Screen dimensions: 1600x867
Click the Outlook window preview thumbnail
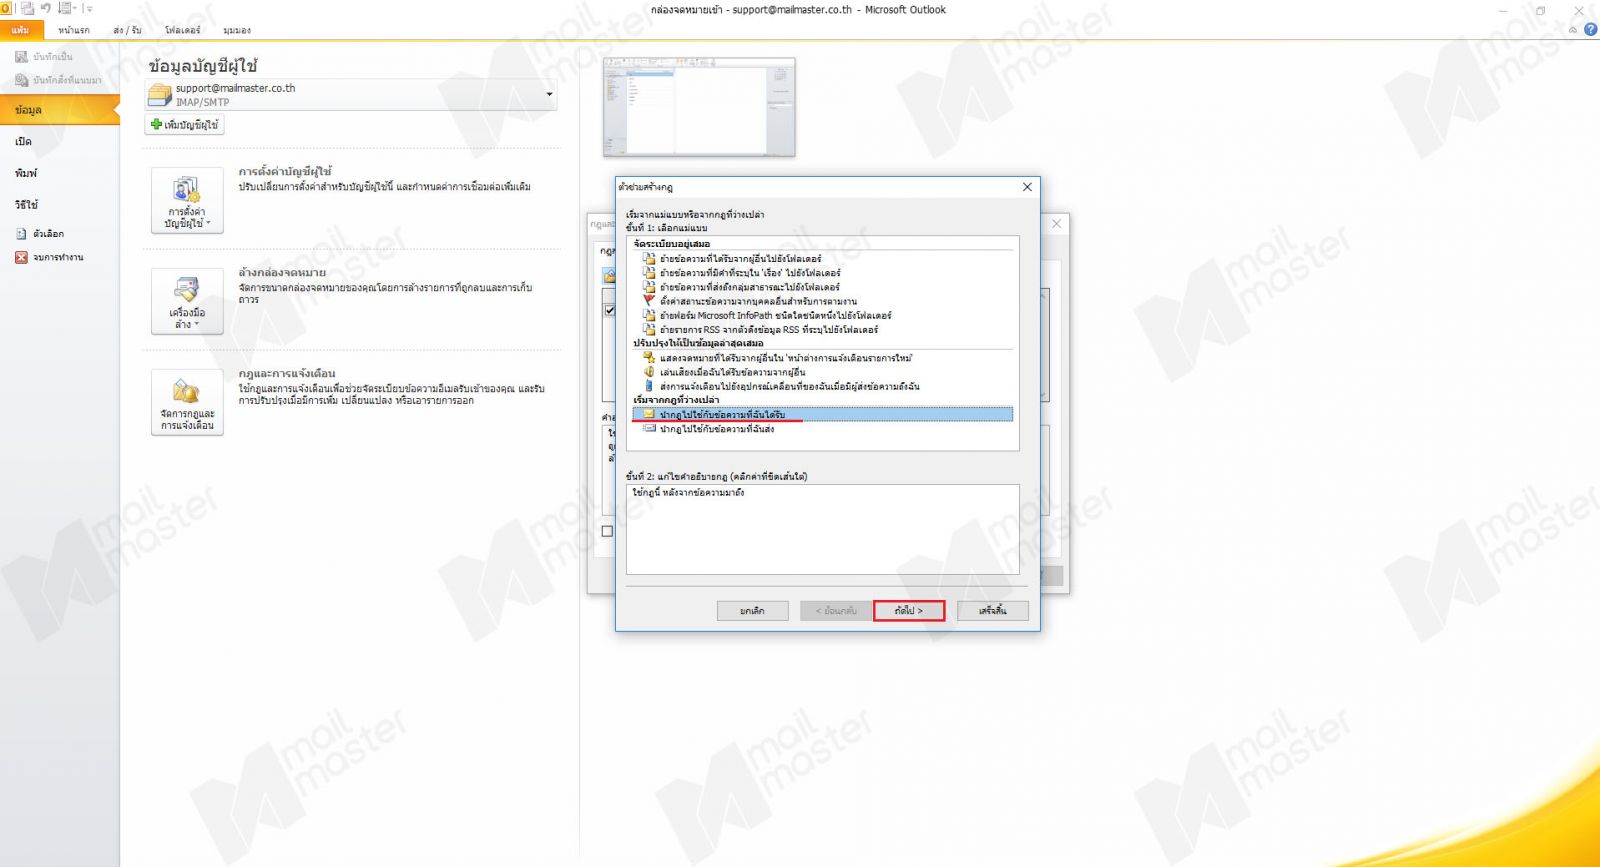(699, 107)
